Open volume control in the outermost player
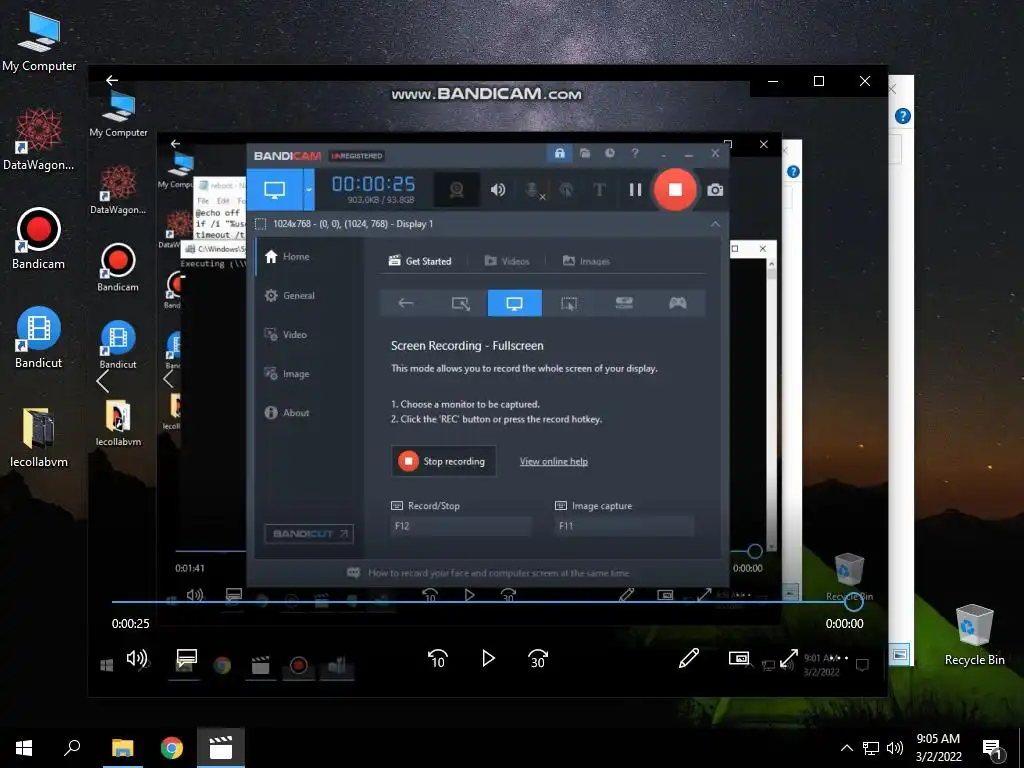The image size is (1024, 768). pyautogui.click(x=136, y=658)
